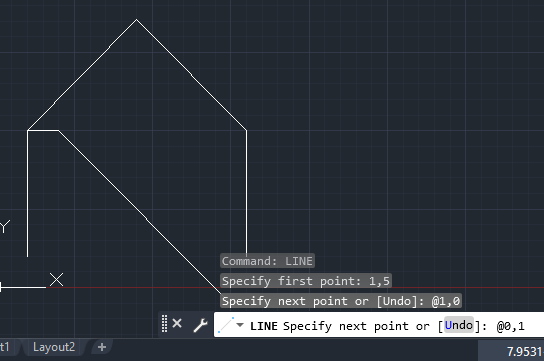
Task: Click the roof apex vertex of drawing
Action: pos(136,19)
